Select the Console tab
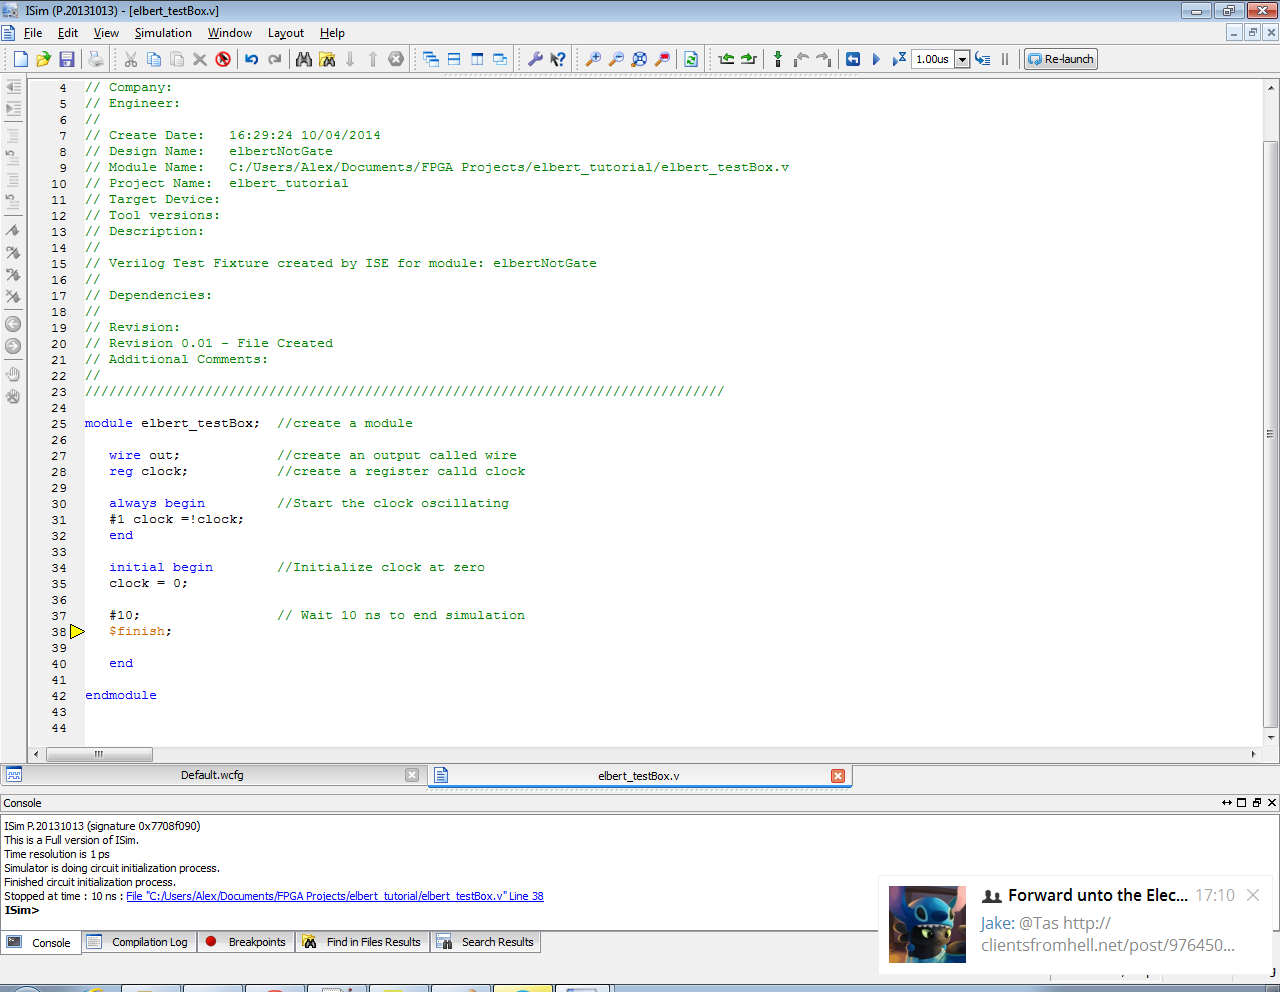The height and width of the screenshot is (992, 1280). pyautogui.click(x=40, y=942)
